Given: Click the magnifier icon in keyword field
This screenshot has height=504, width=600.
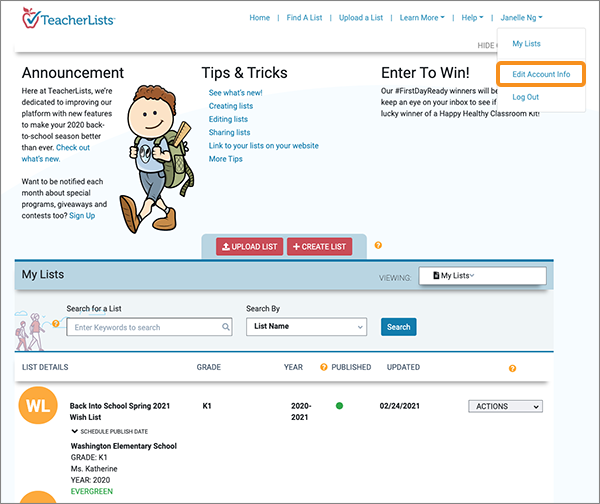Looking at the screenshot, I should [x=226, y=327].
